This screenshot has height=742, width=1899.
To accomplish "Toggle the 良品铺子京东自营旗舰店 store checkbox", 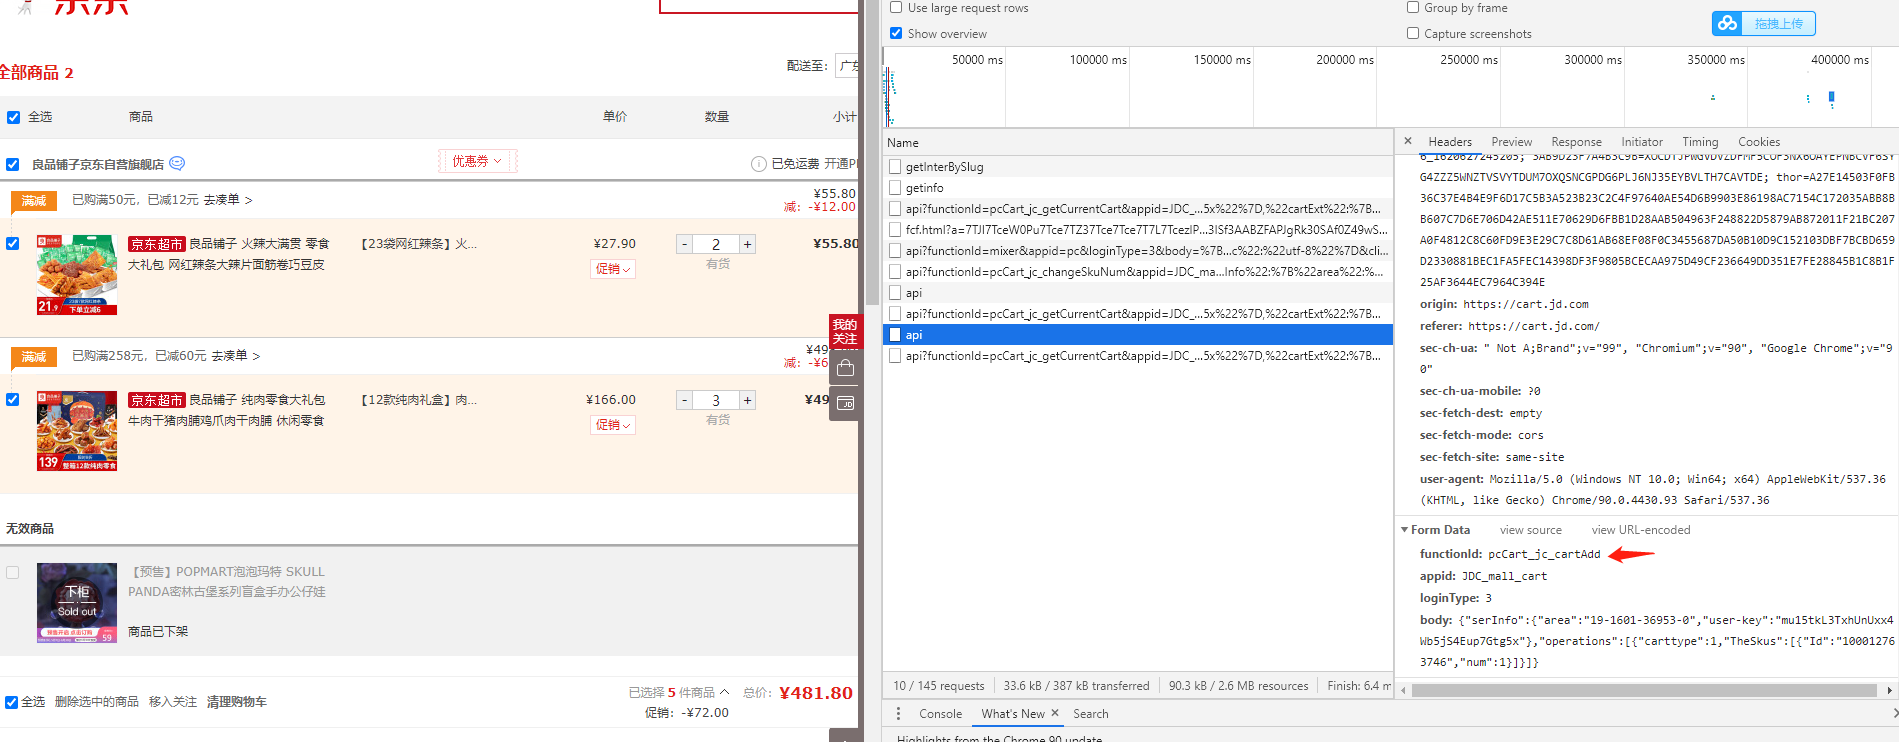I will tap(13, 164).
